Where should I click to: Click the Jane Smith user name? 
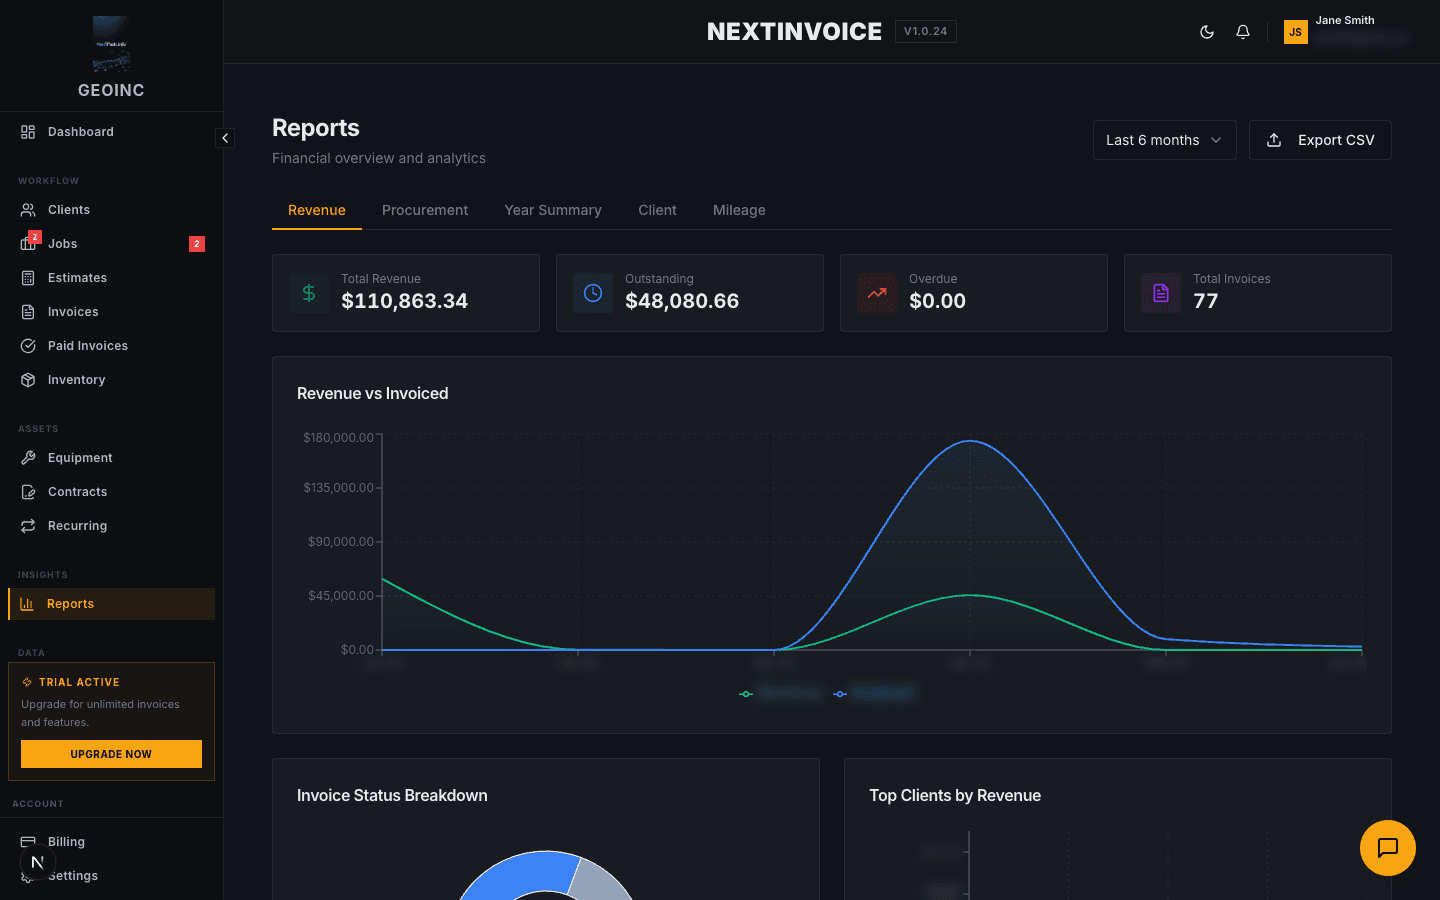pos(1344,20)
